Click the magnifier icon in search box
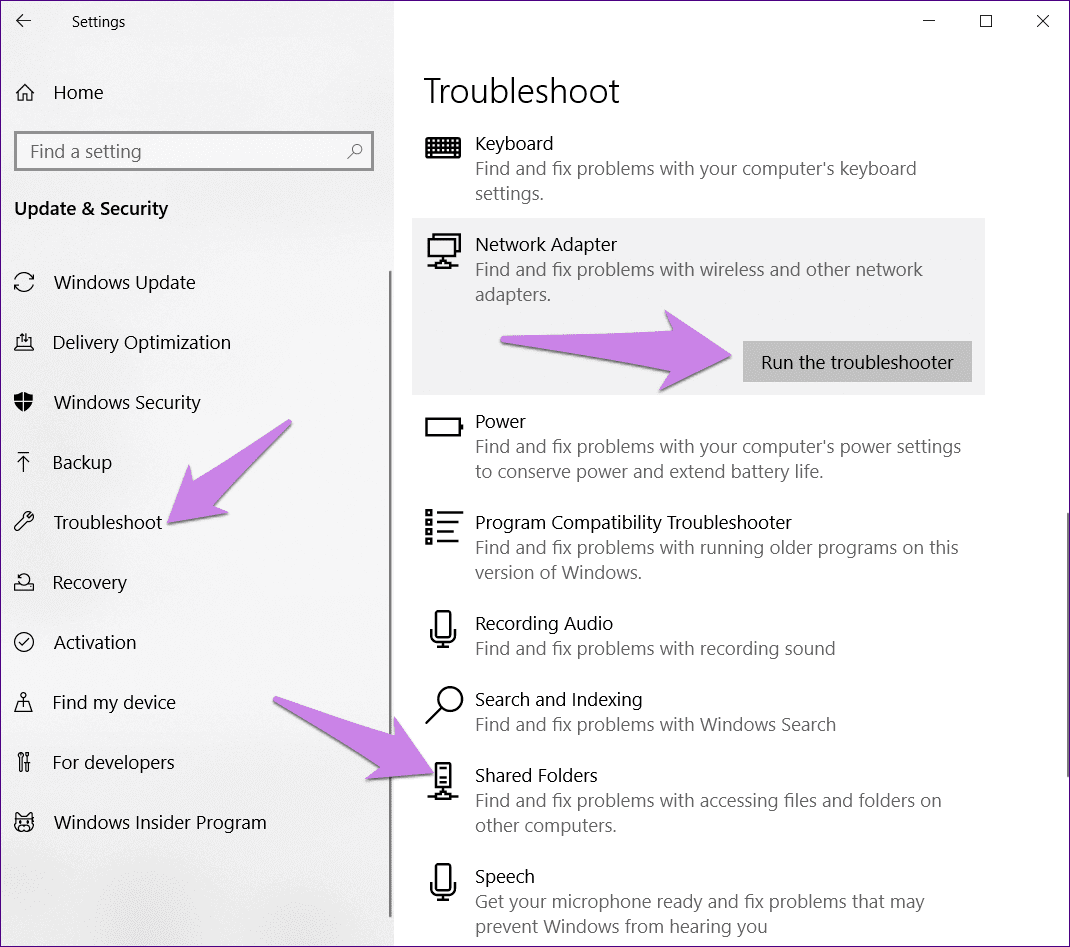This screenshot has height=947, width=1070. tap(355, 151)
